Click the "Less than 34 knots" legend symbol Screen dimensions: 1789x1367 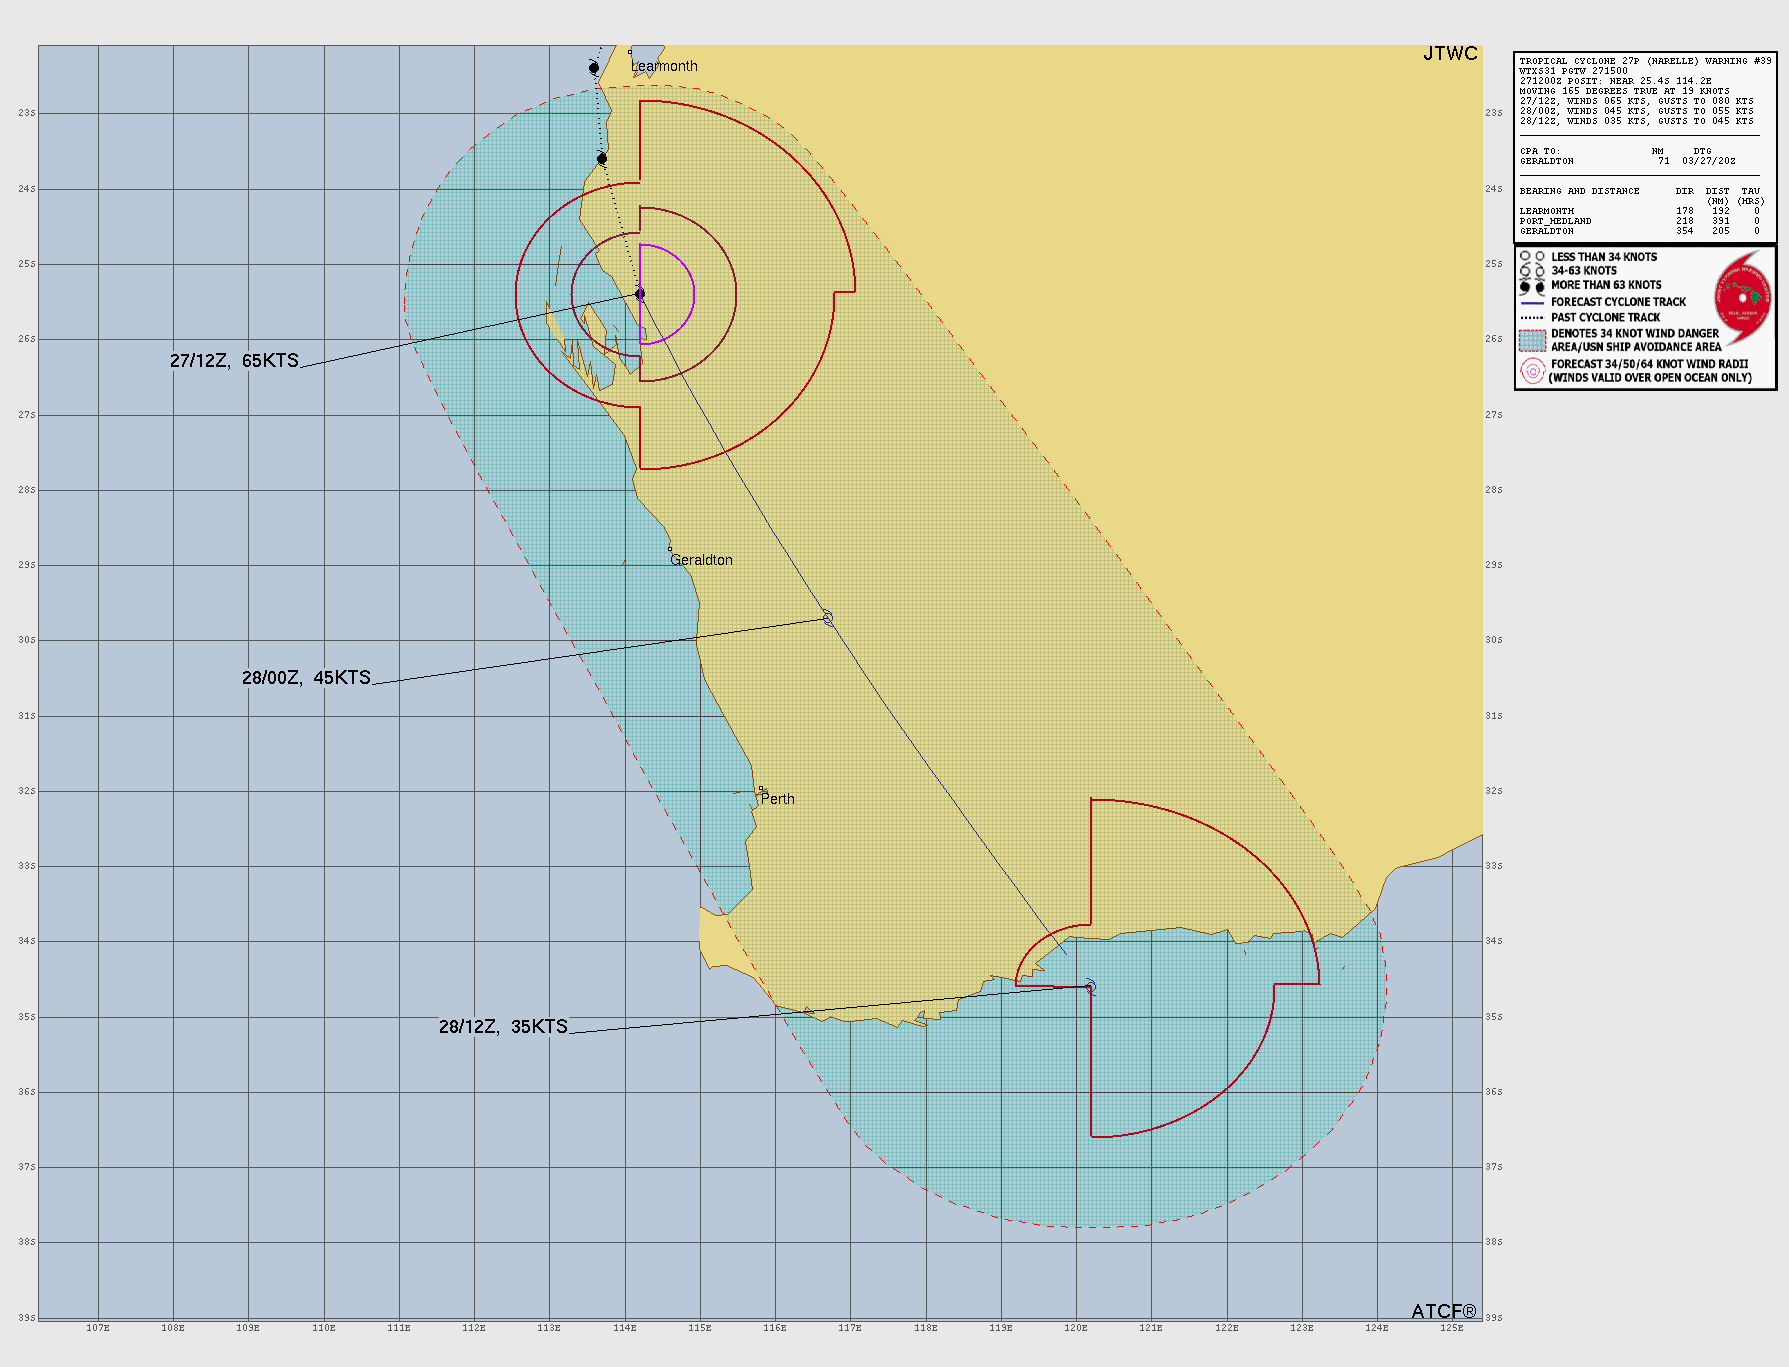point(1532,257)
